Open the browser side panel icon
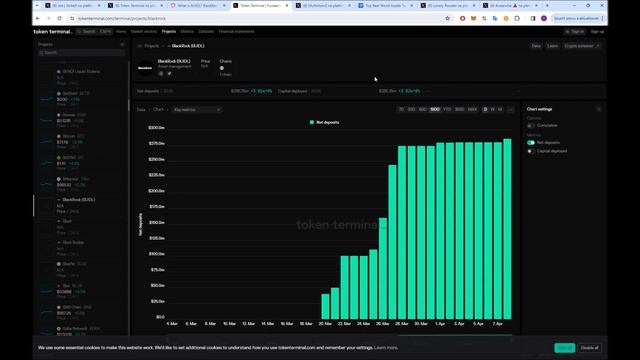The height and width of the screenshot is (360, 640). (x=533, y=18)
